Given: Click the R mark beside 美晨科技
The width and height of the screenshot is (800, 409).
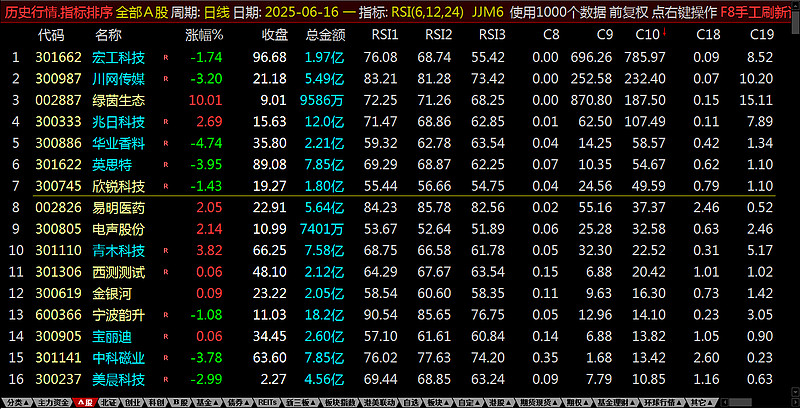Looking at the screenshot, I should [x=165, y=380].
